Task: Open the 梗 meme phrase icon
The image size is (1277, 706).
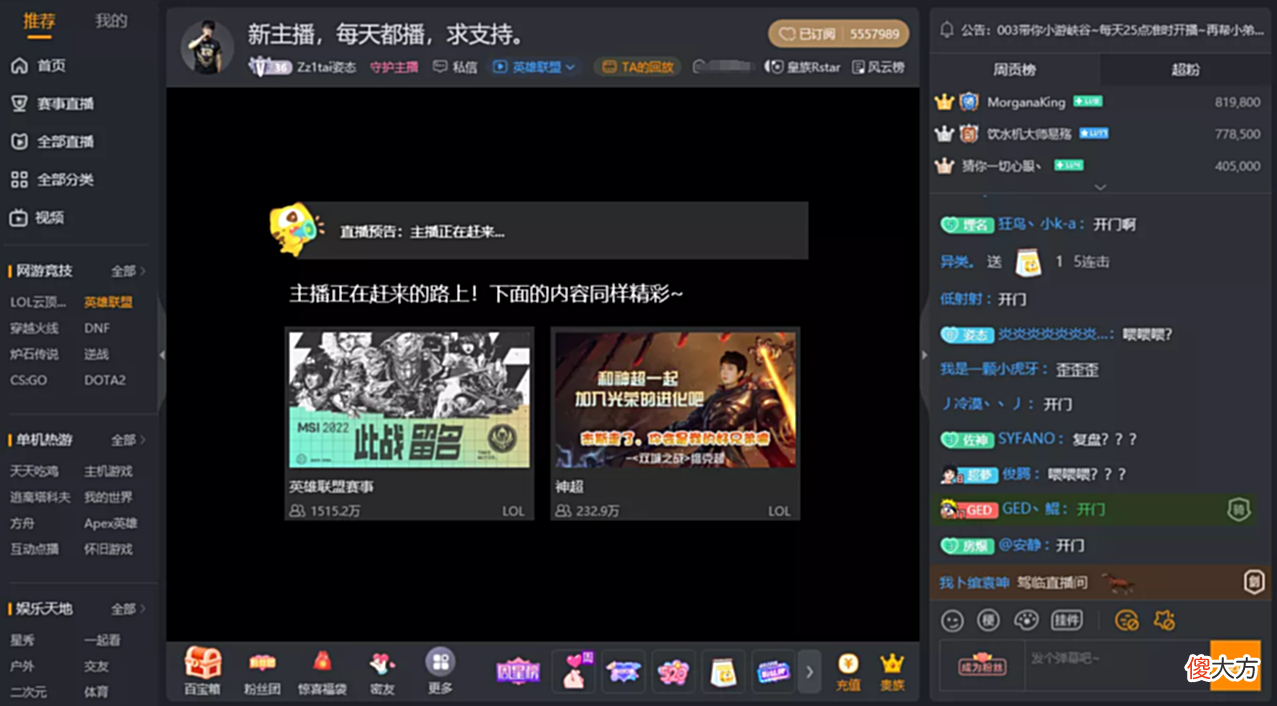Action: (988, 621)
